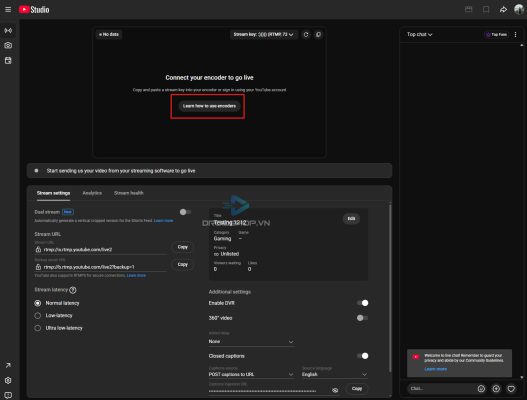
Task: Click the Unlisted privacy value
Action: [x=230, y=254]
